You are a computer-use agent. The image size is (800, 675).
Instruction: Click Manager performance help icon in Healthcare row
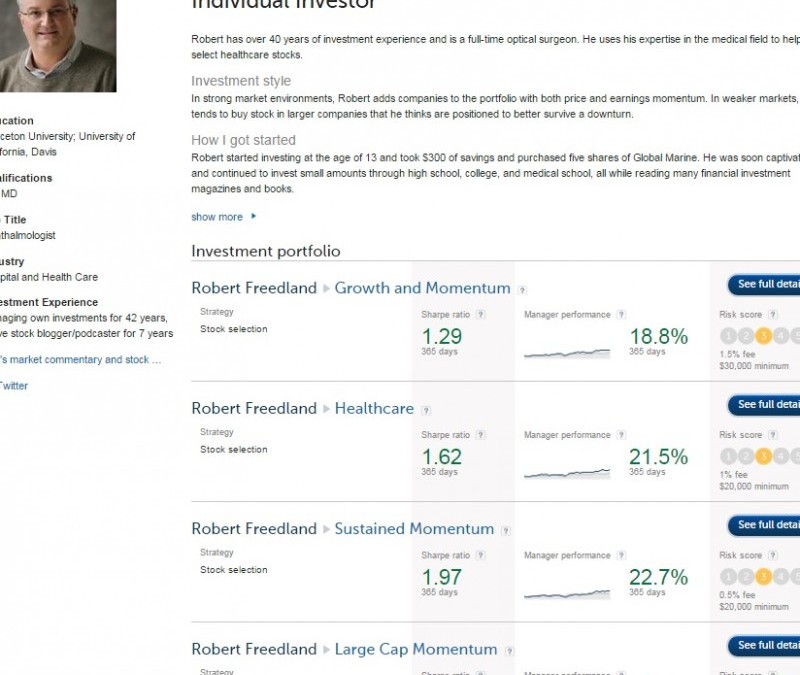(x=621, y=435)
